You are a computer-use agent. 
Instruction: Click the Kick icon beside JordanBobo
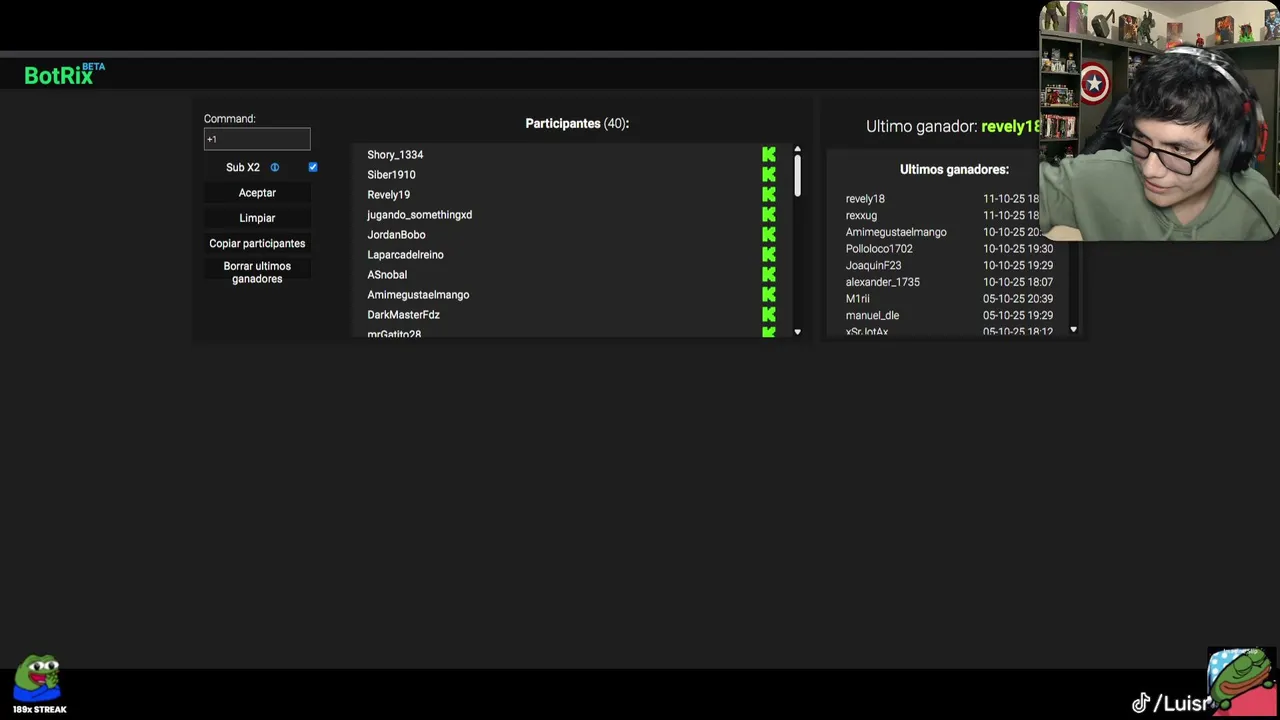[768, 235]
